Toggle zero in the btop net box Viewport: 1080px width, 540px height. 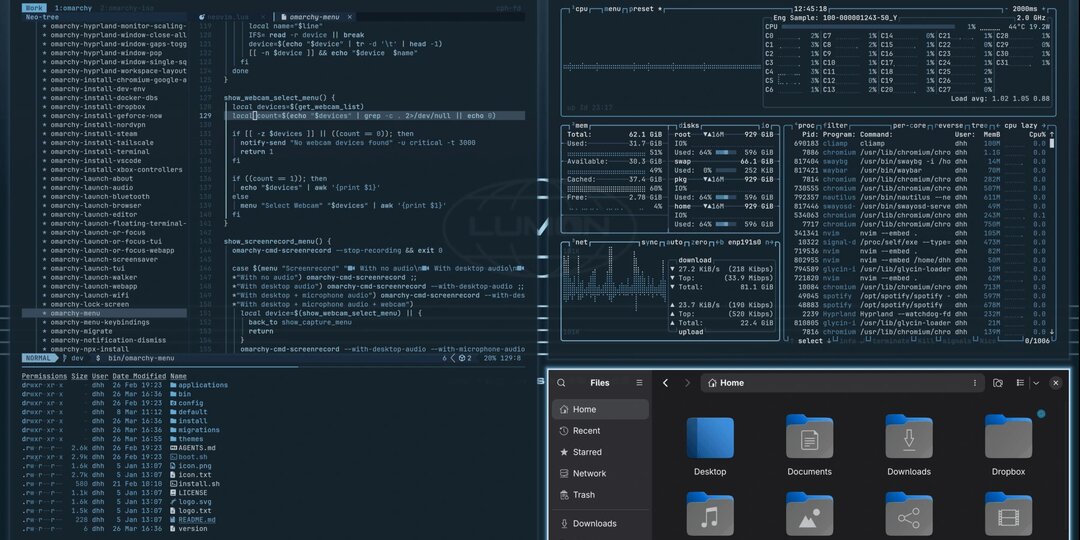(699, 242)
